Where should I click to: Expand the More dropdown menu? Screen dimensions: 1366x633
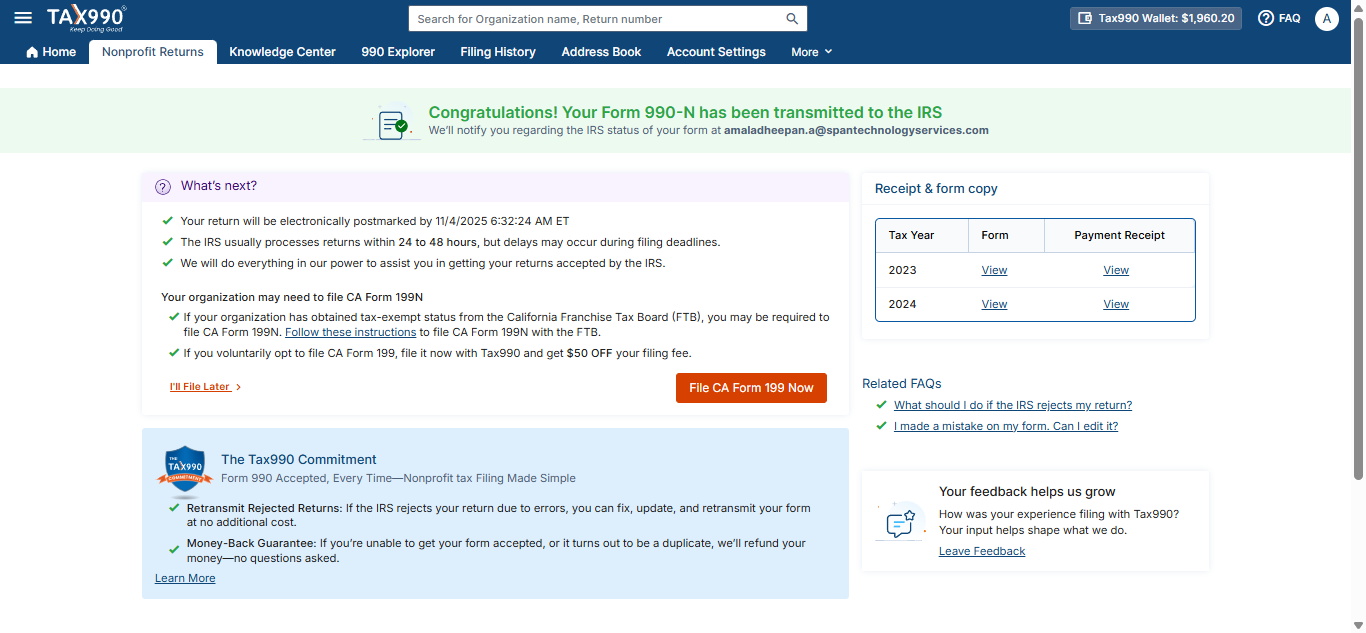coord(812,52)
